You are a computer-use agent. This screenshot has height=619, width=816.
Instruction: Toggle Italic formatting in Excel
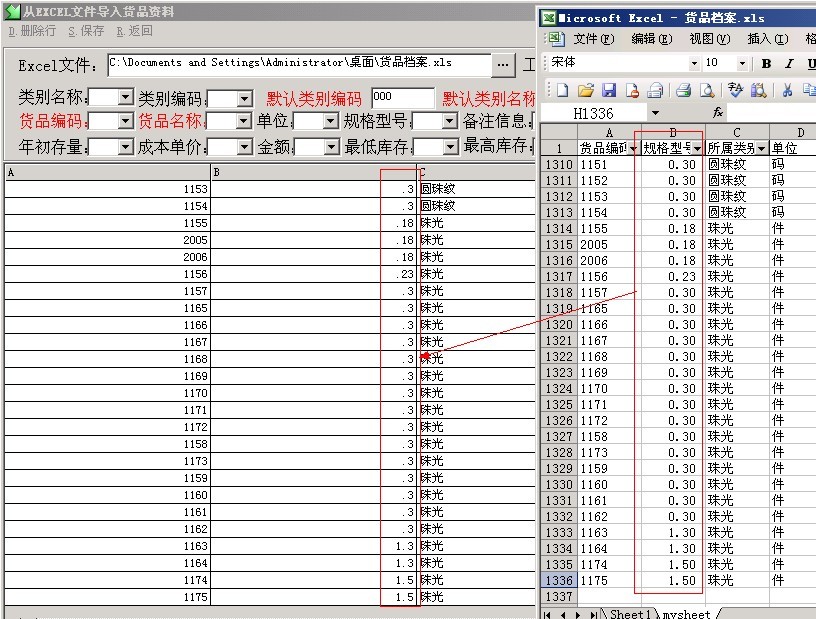[789, 64]
